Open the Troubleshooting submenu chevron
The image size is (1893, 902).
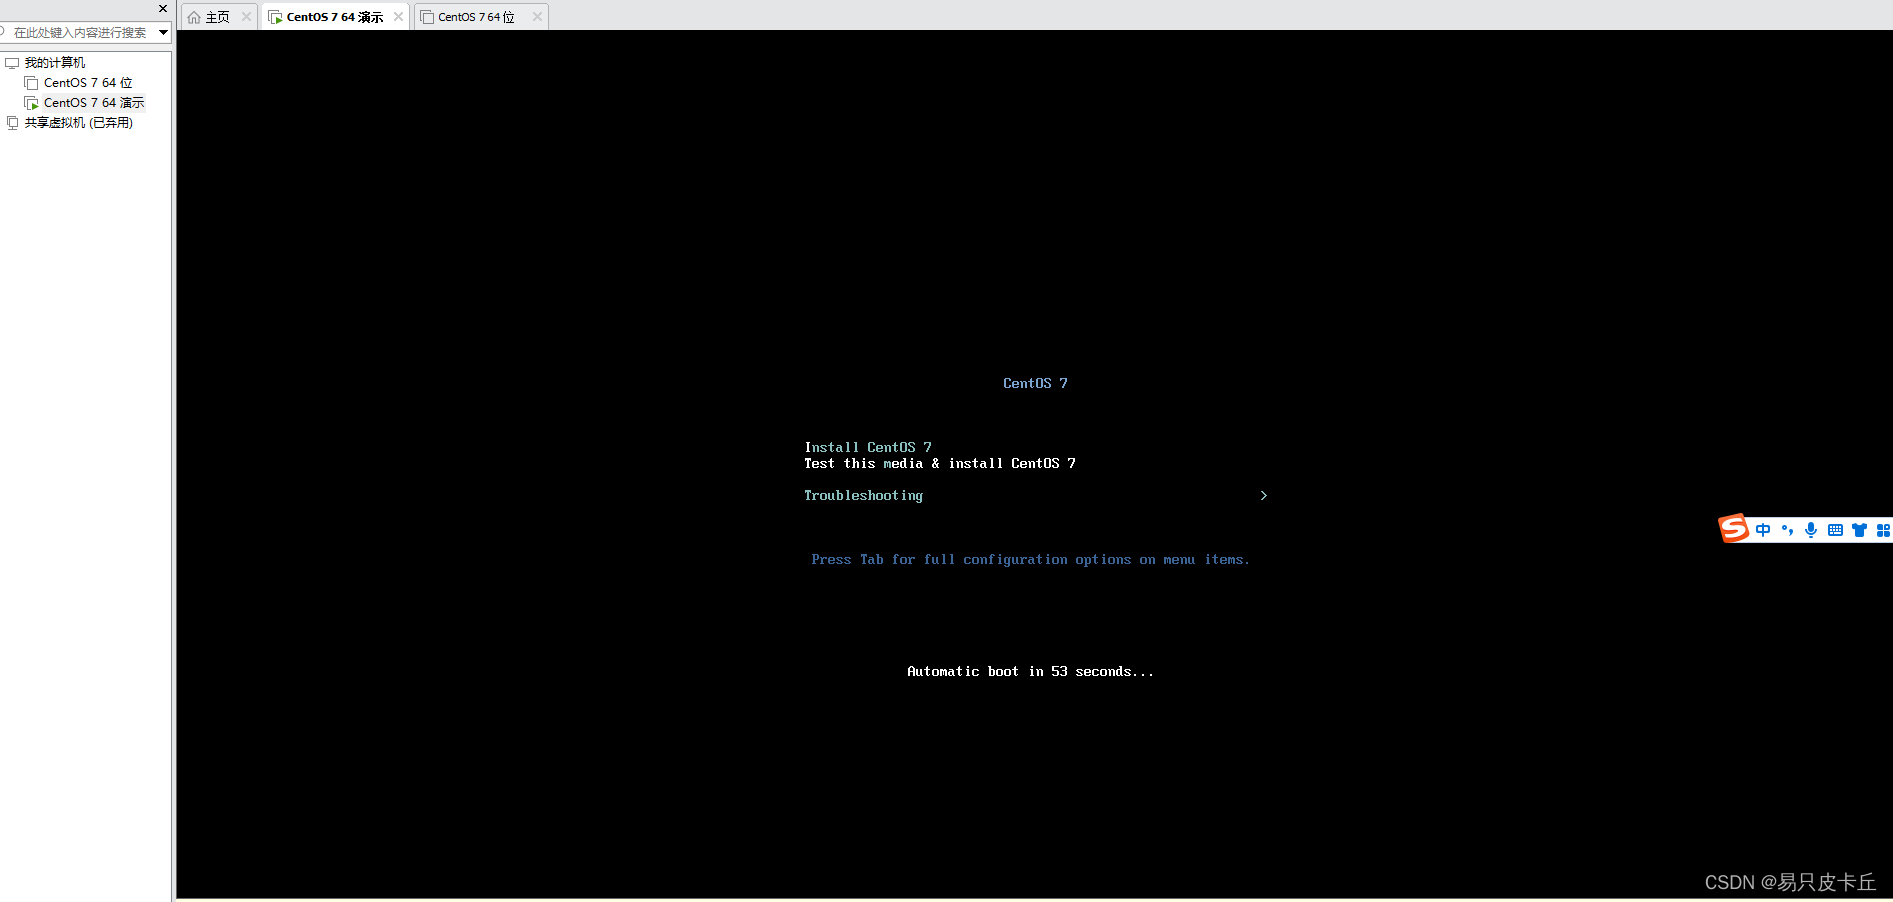pos(1262,495)
